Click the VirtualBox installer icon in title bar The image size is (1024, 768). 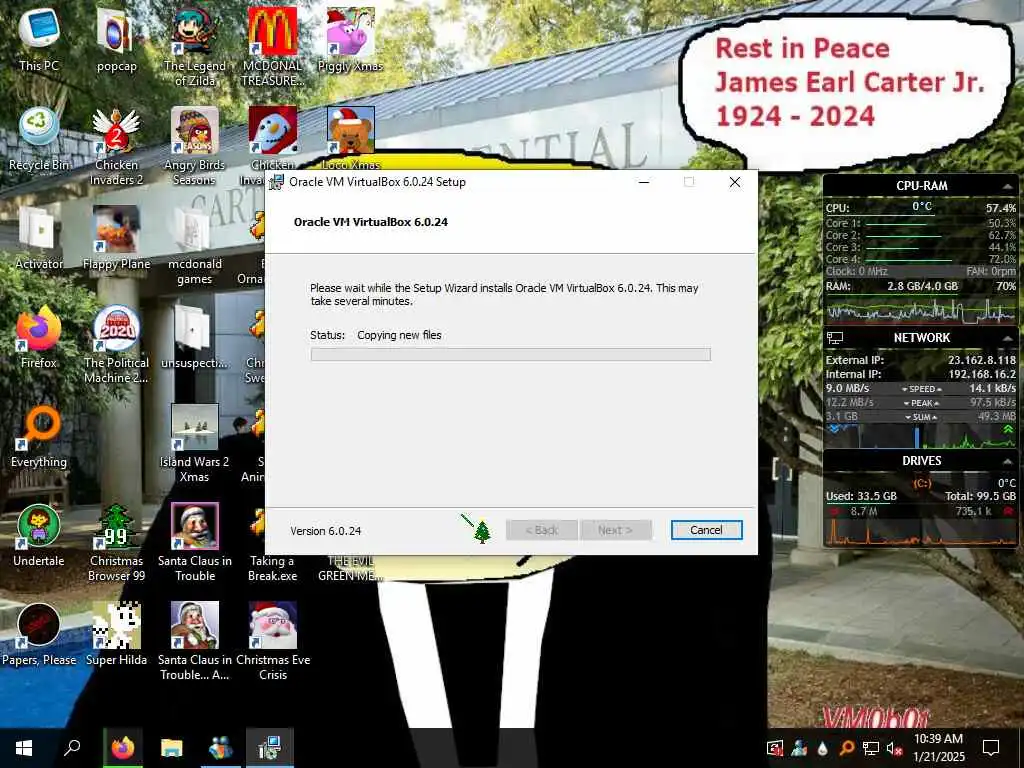coord(277,182)
